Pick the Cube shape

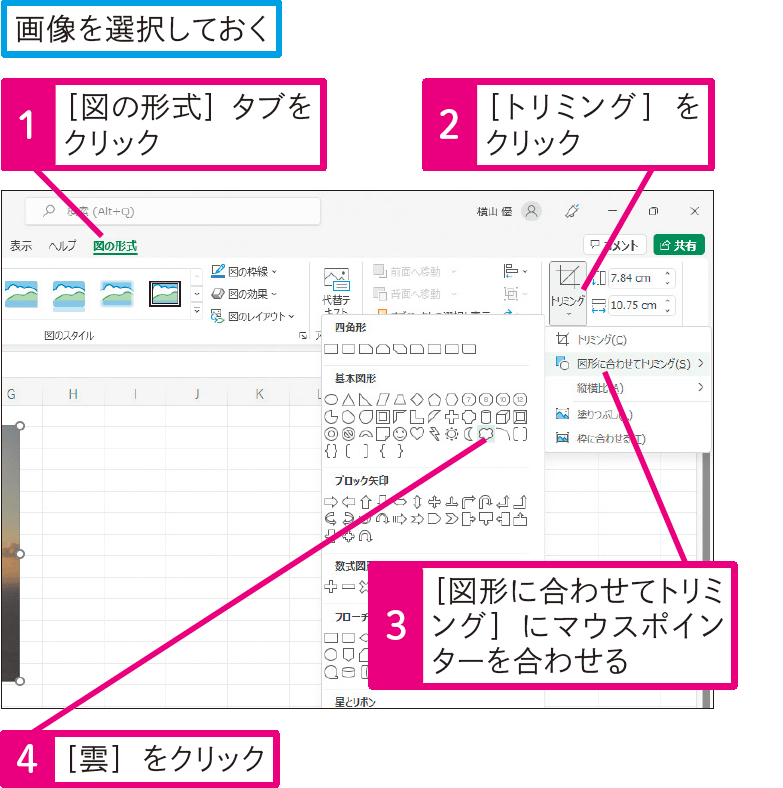pyautogui.click(x=503, y=417)
